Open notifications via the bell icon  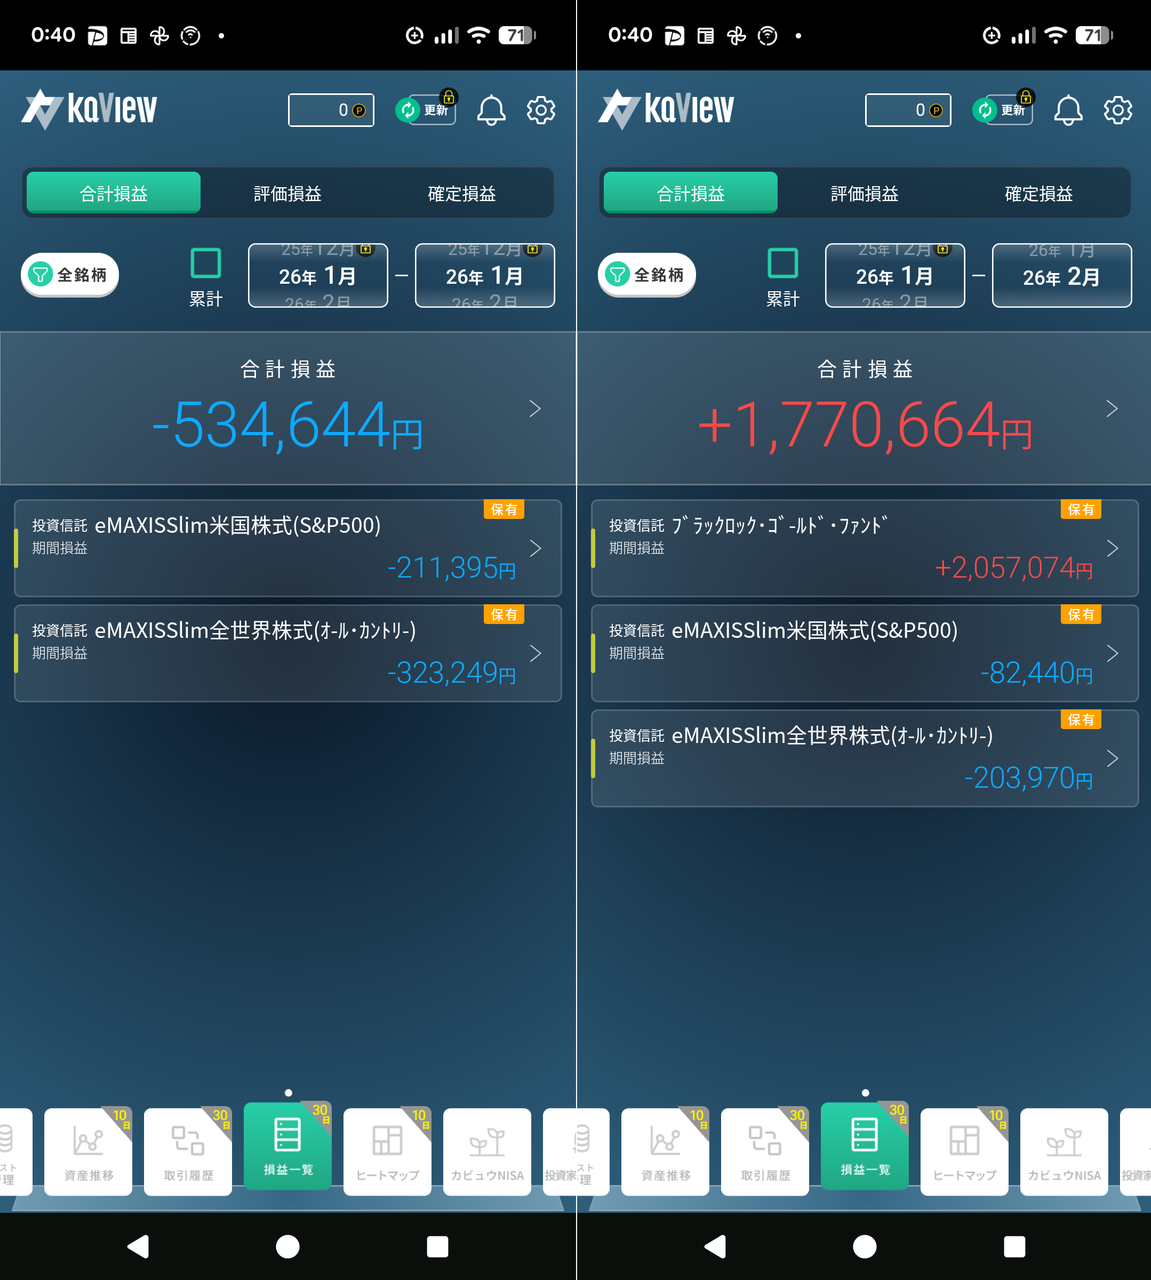[489, 110]
